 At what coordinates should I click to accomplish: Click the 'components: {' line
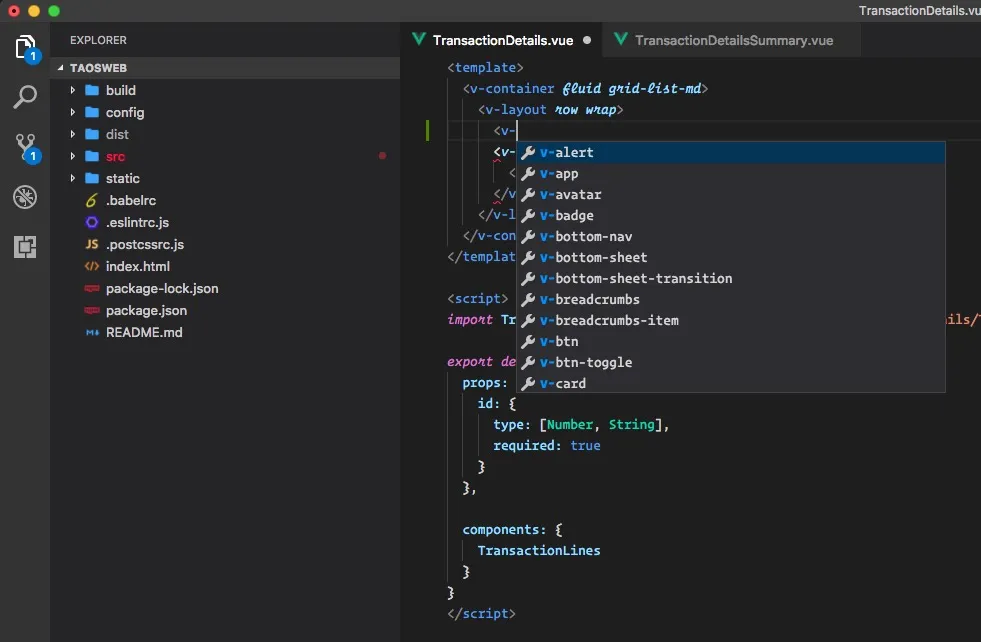(512, 529)
